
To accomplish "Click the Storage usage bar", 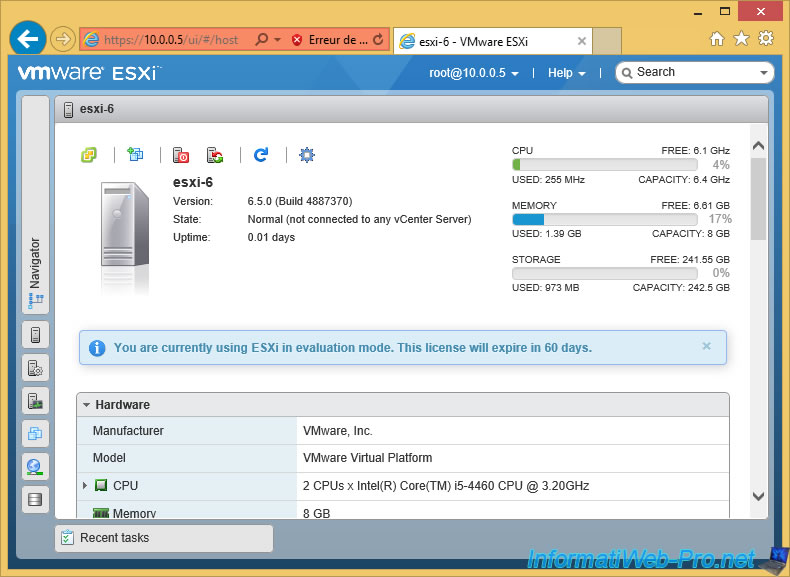I will click(605, 273).
